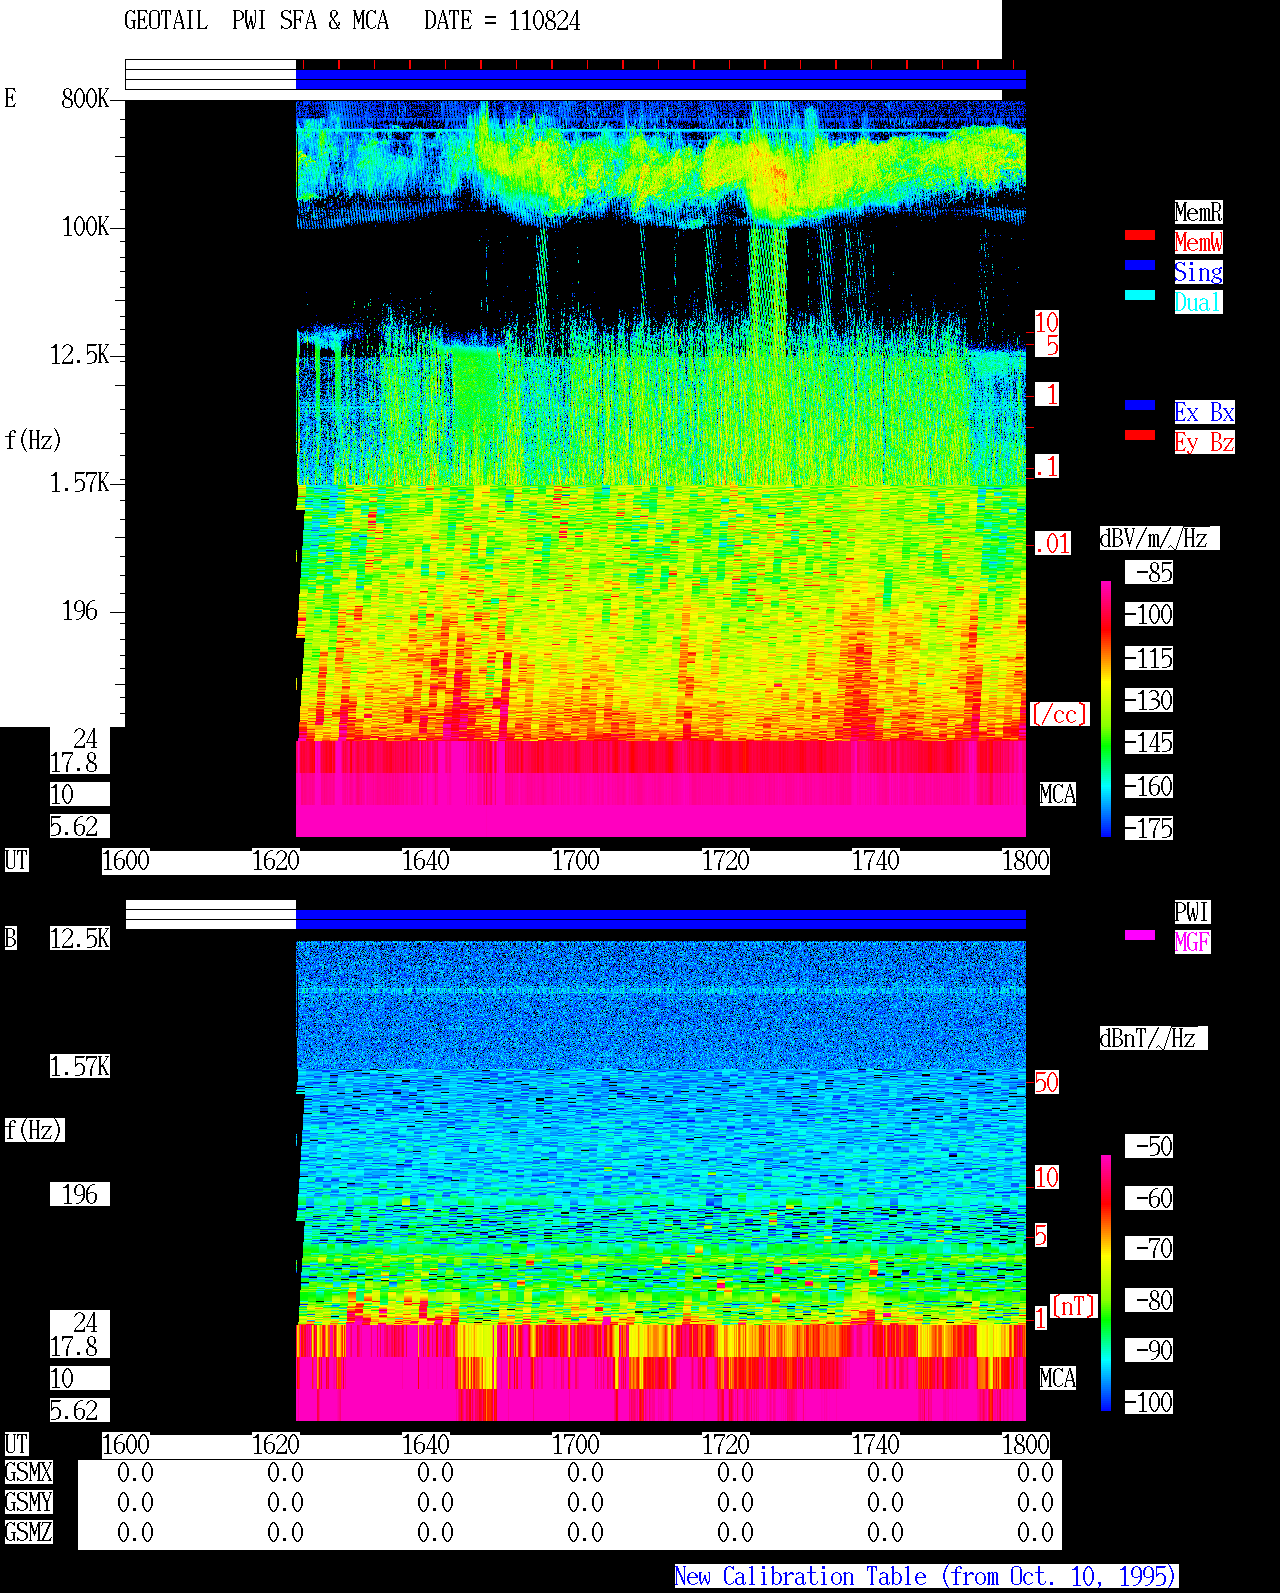
Task: Click the 'Dual' legend label
Action: tap(1198, 302)
